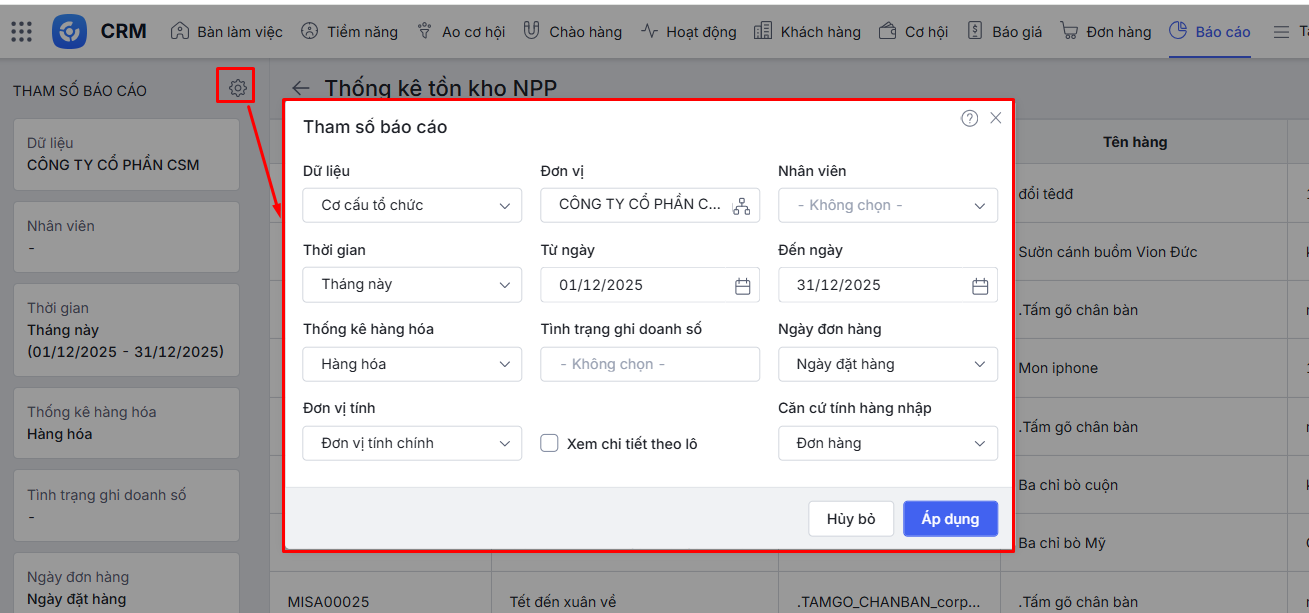Open the Báo giá menu item
The height and width of the screenshot is (613, 1309).
point(1005,32)
